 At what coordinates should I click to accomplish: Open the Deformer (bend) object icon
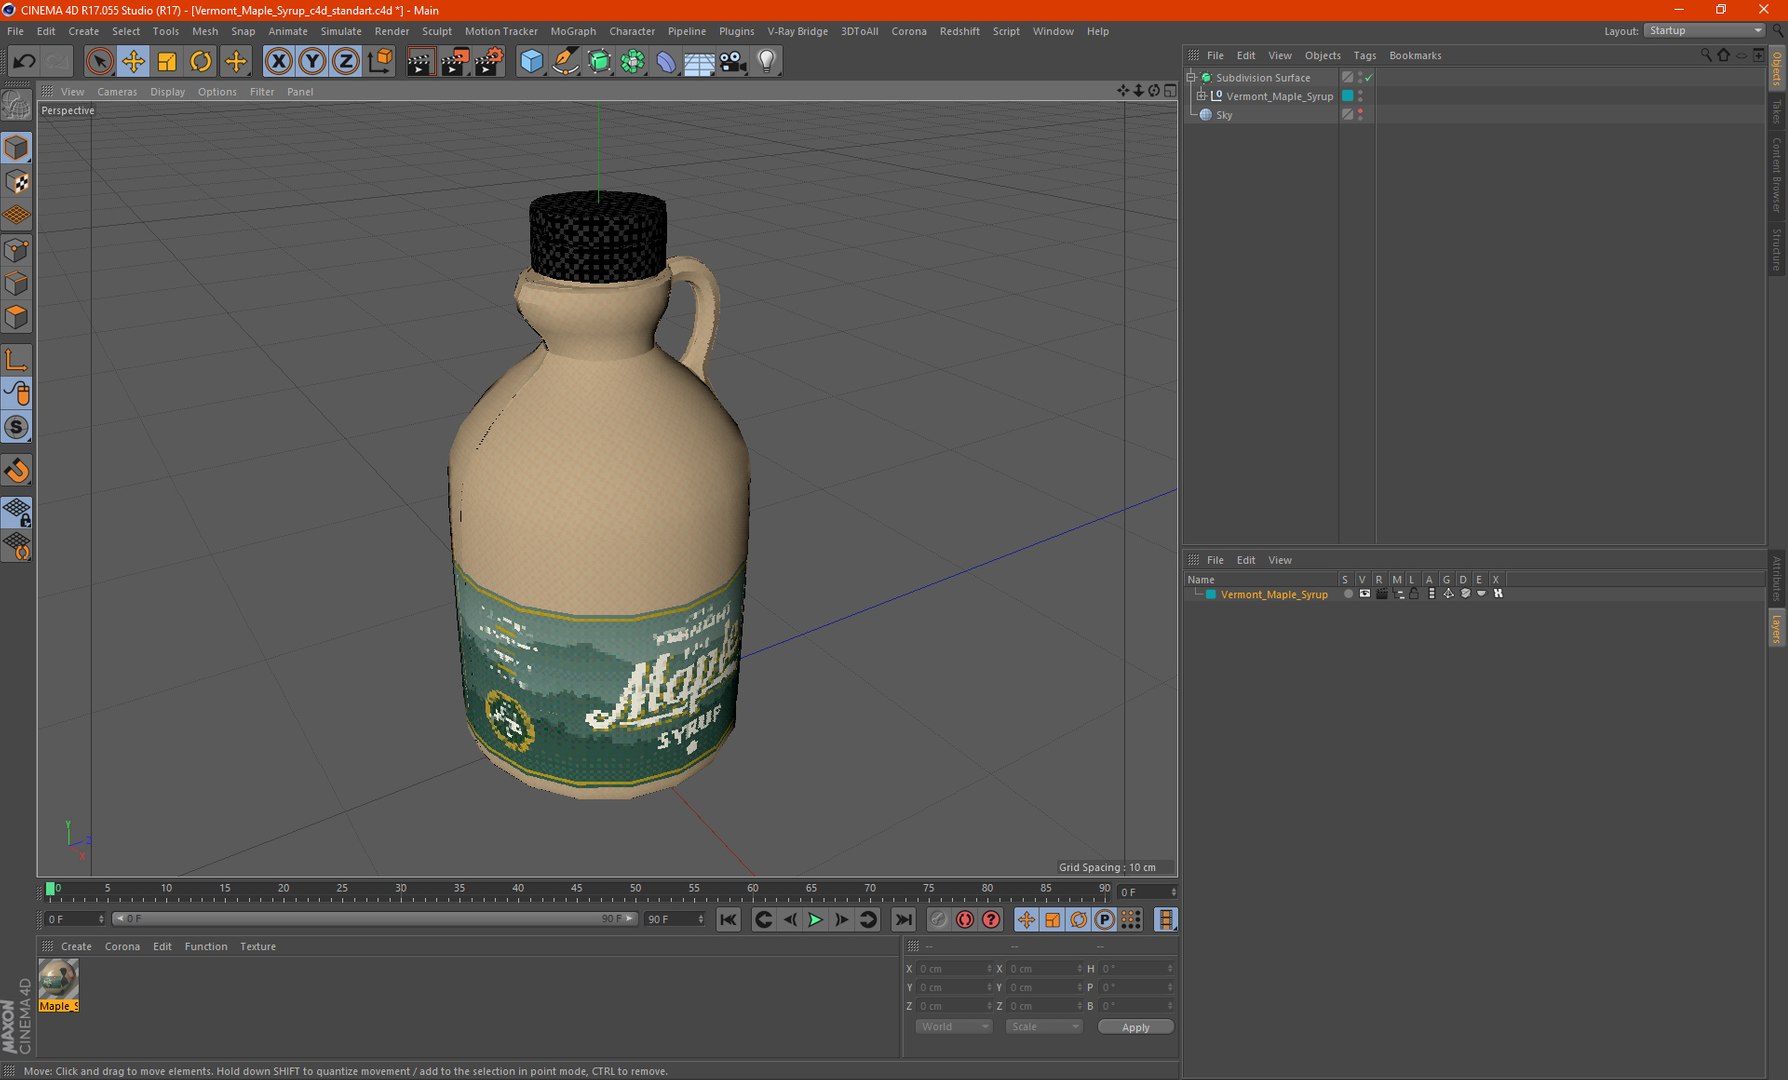[665, 62]
